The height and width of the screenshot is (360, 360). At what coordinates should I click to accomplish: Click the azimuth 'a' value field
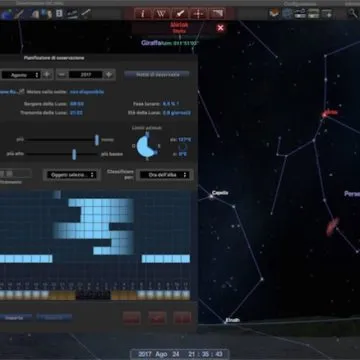(183, 154)
